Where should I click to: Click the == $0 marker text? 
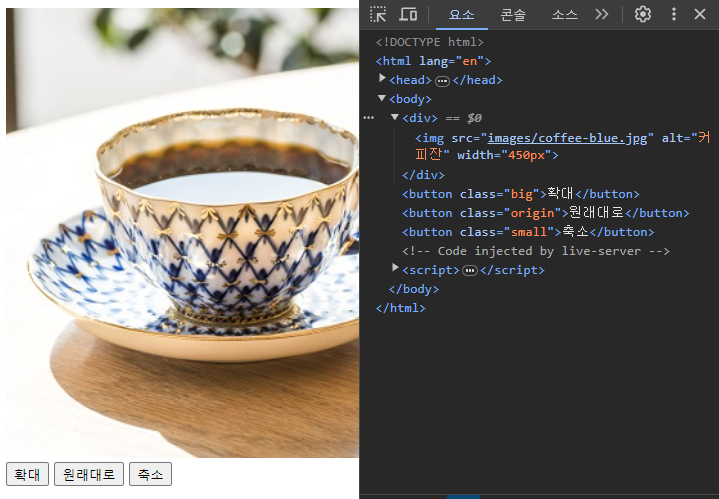(x=463, y=118)
